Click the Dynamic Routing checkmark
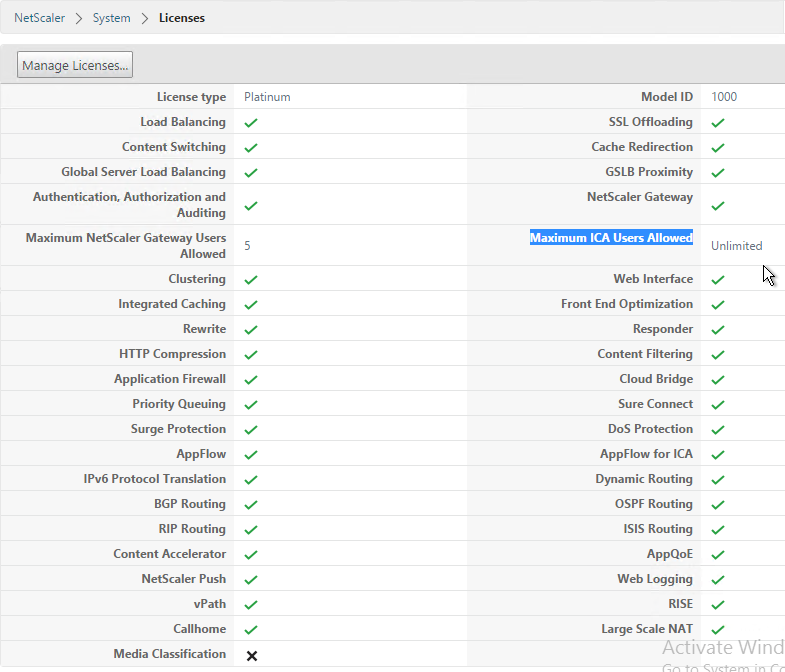This screenshot has width=785, height=672. click(x=718, y=480)
